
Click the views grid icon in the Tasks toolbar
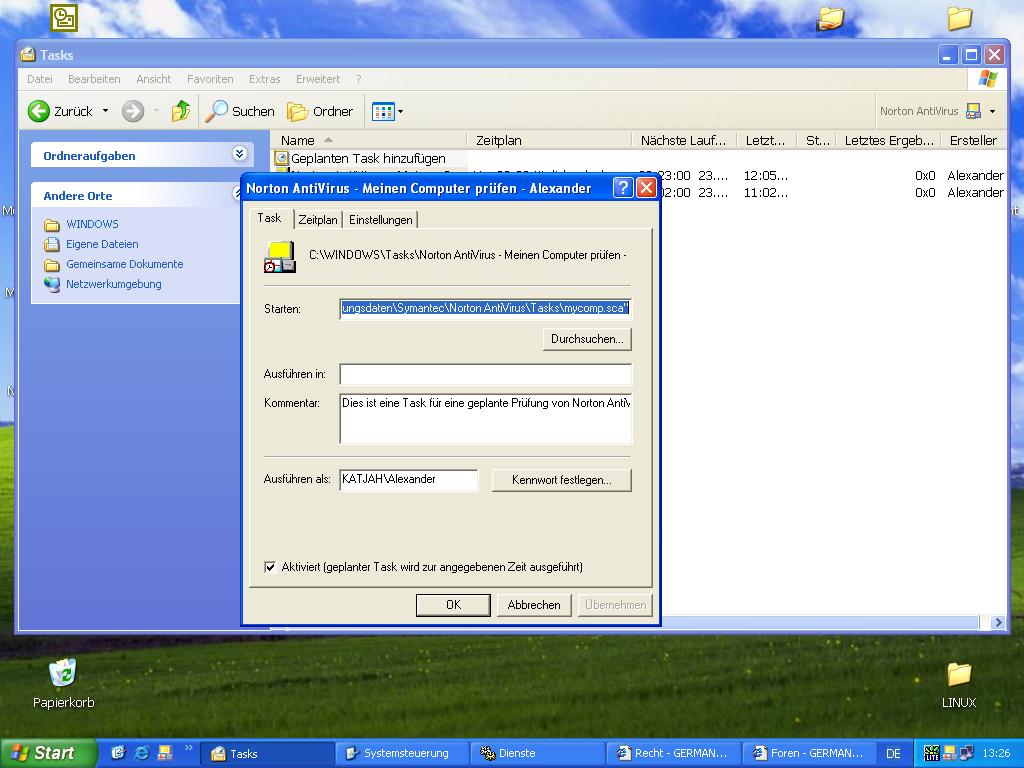[383, 112]
